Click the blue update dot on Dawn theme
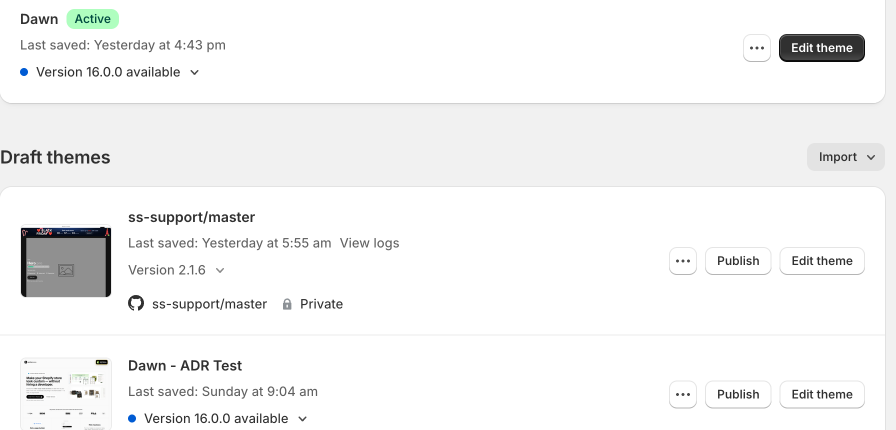Screen dimensions: 896x430 24,72
